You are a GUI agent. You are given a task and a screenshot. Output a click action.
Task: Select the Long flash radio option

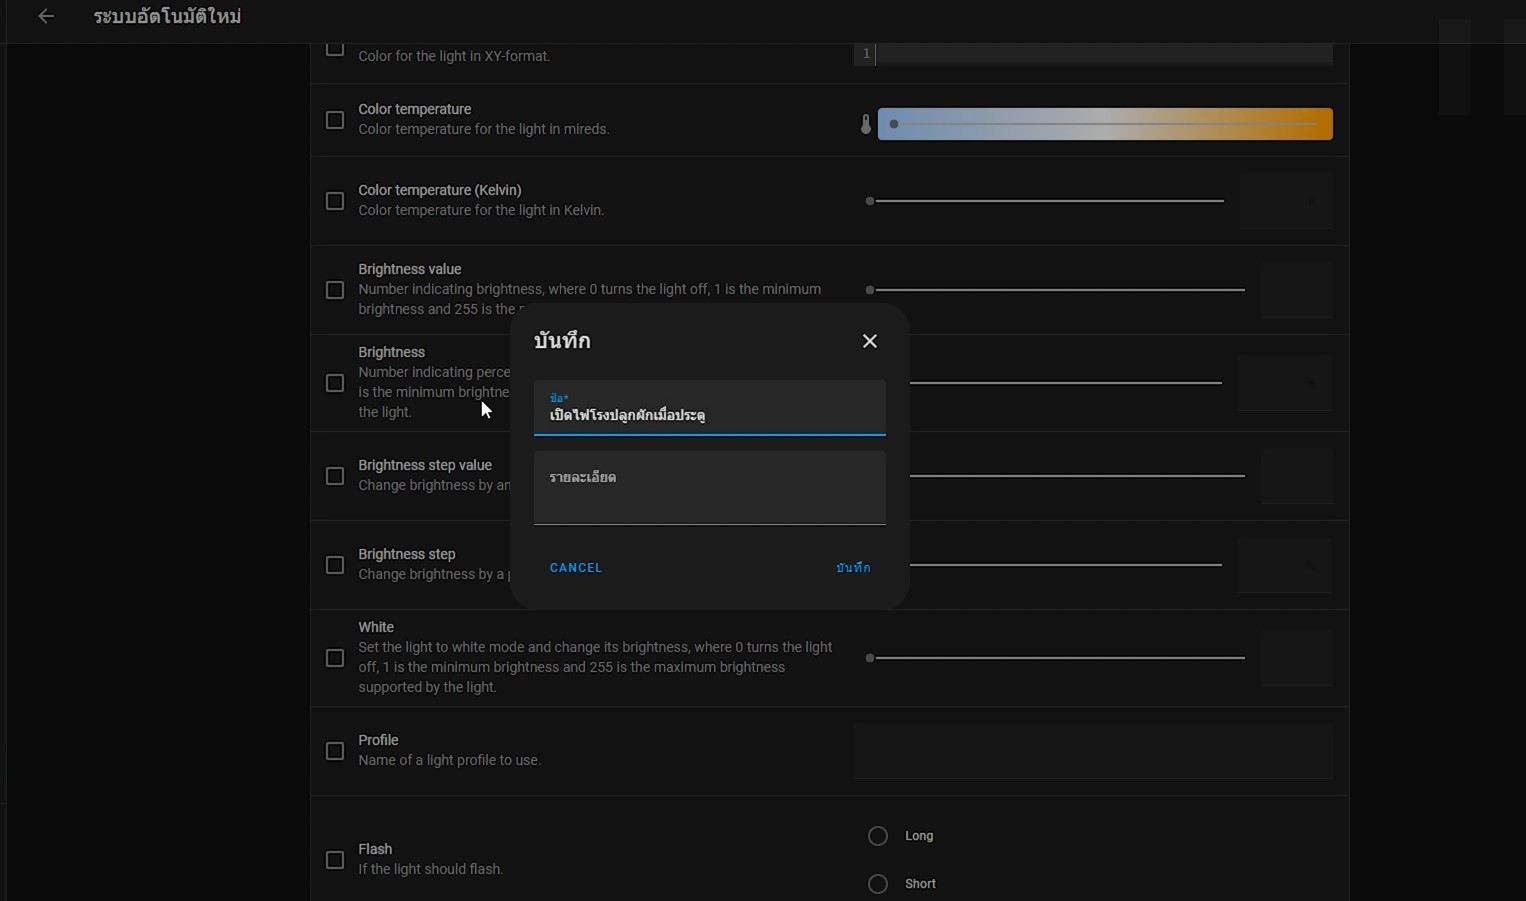click(x=877, y=836)
